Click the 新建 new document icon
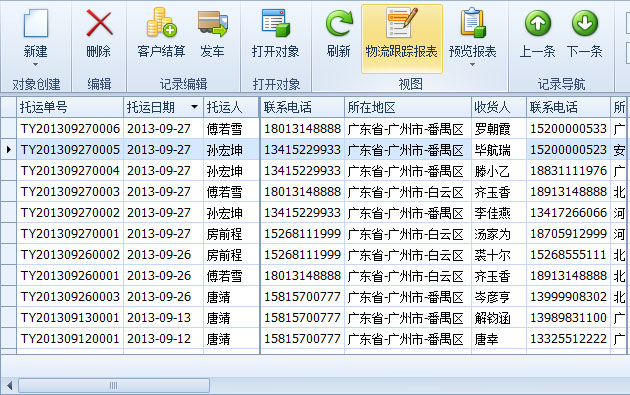The width and height of the screenshot is (630, 395). (x=36, y=23)
